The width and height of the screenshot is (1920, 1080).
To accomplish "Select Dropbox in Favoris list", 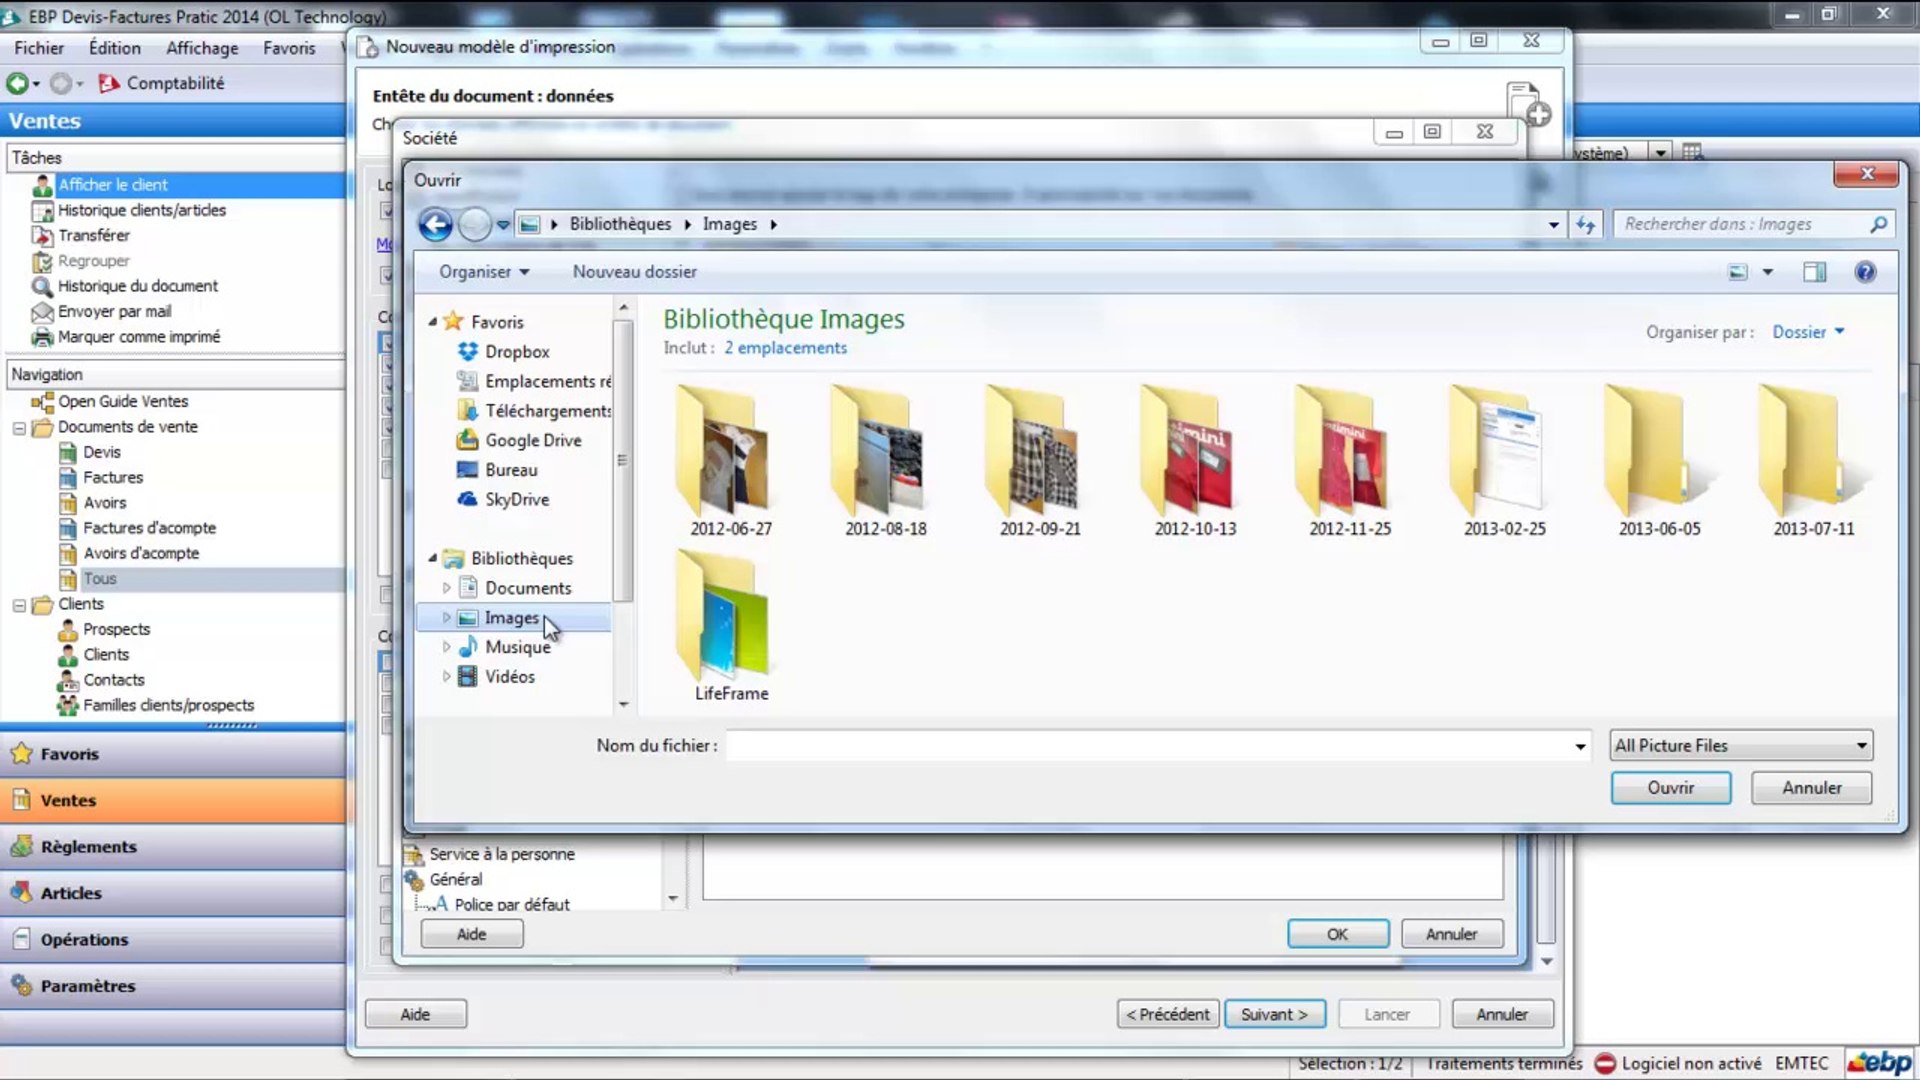I will click(516, 352).
